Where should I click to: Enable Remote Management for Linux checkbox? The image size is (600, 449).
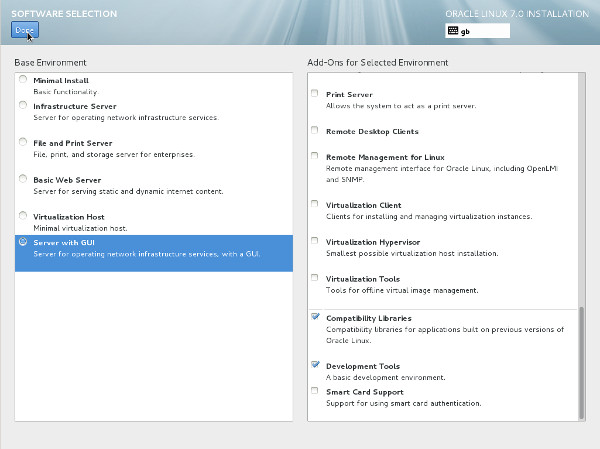coord(315,156)
